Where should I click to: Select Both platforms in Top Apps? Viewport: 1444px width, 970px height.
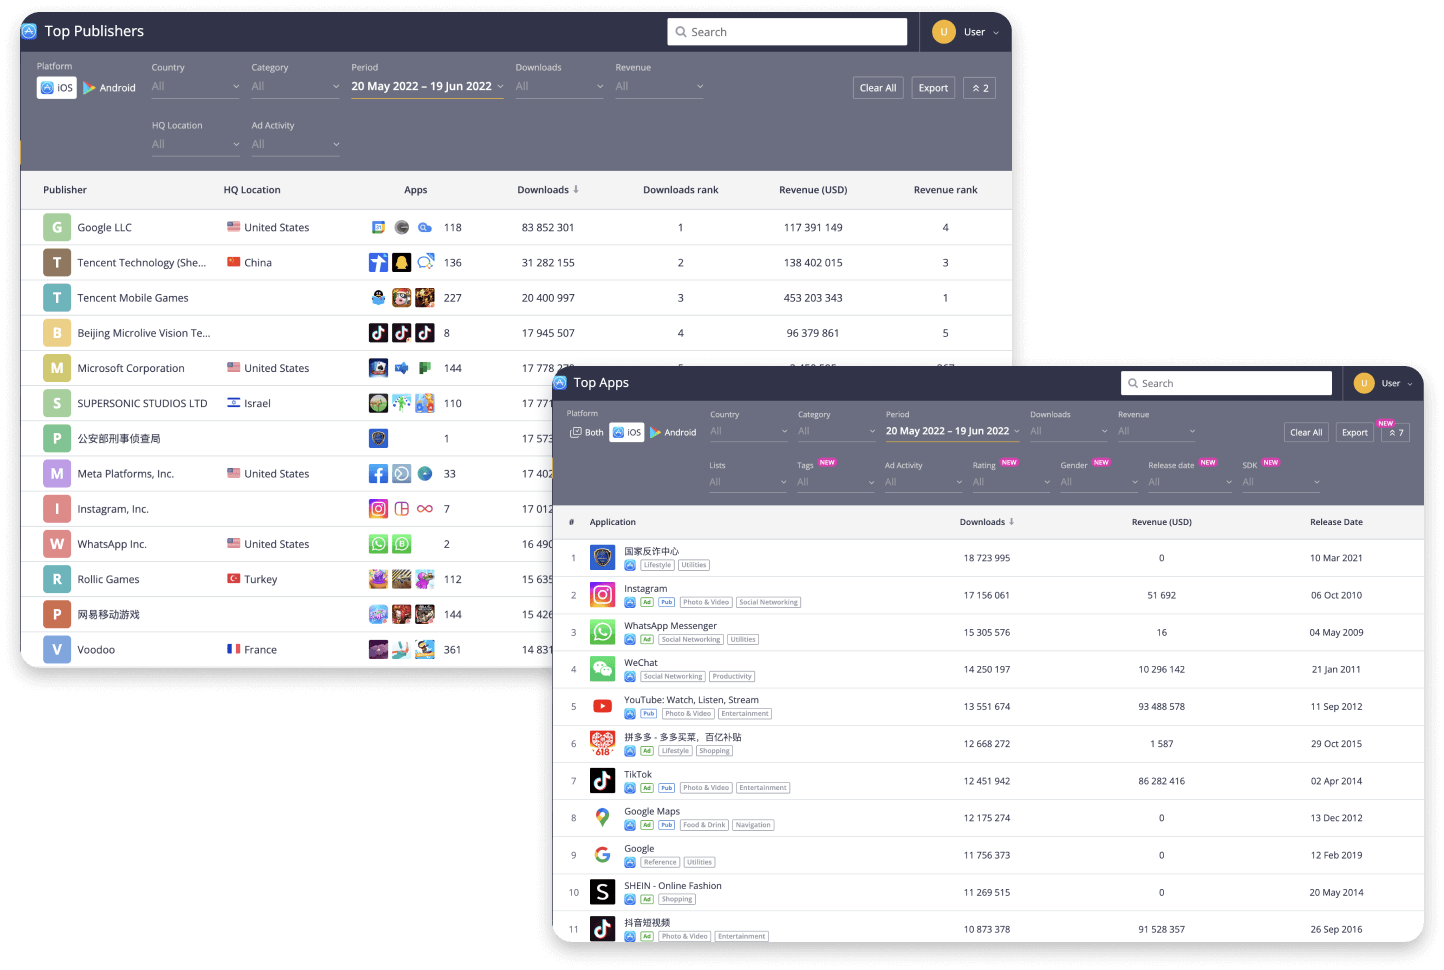coord(587,433)
